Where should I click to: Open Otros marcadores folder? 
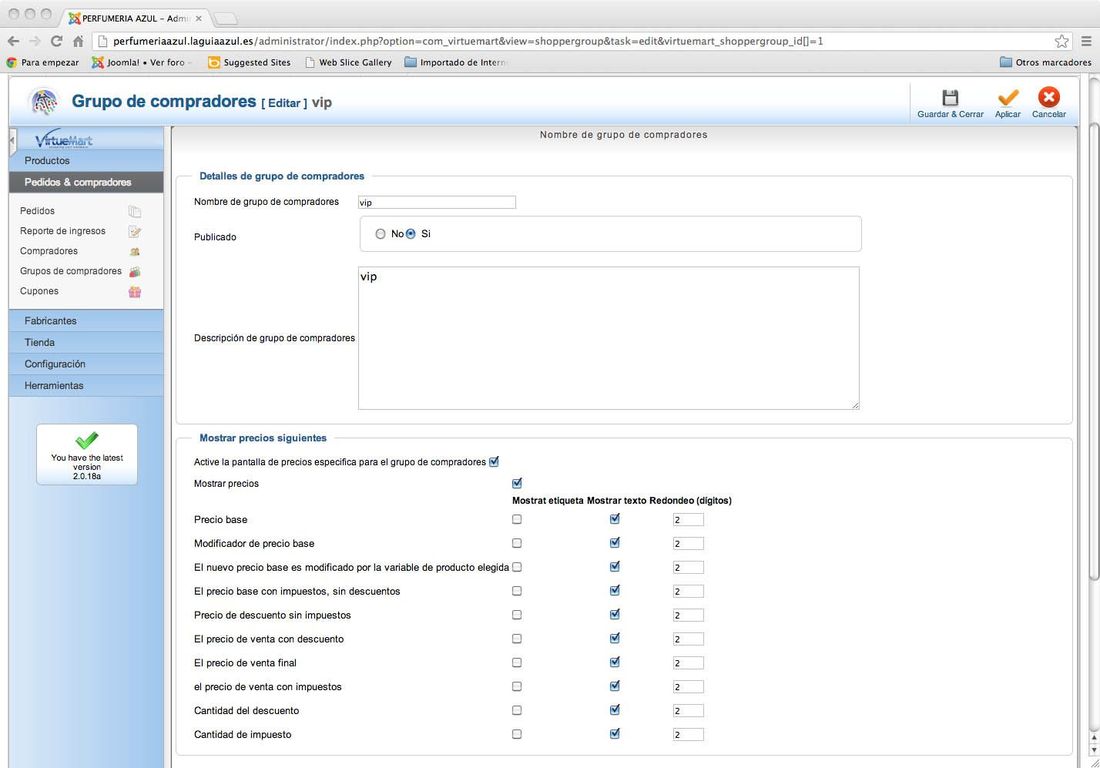tap(1045, 62)
